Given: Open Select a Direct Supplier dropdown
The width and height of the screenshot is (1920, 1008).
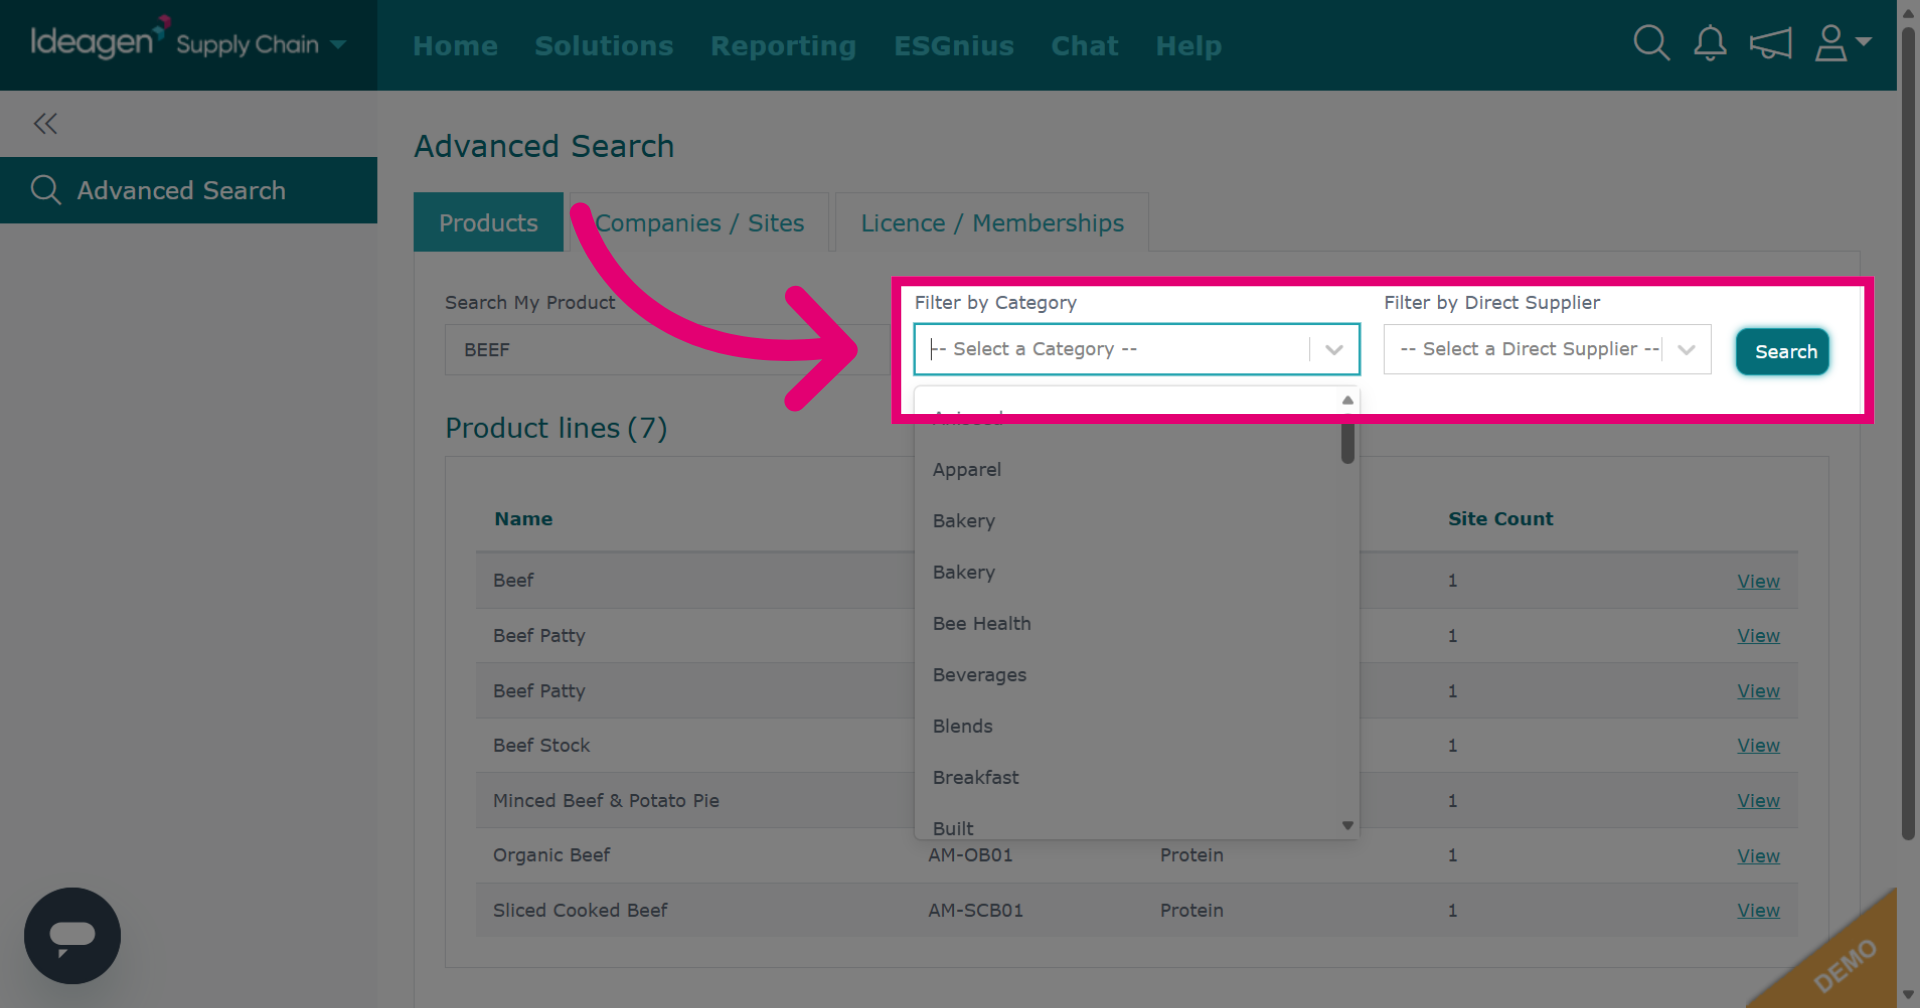Looking at the screenshot, I should pos(1547,349).
